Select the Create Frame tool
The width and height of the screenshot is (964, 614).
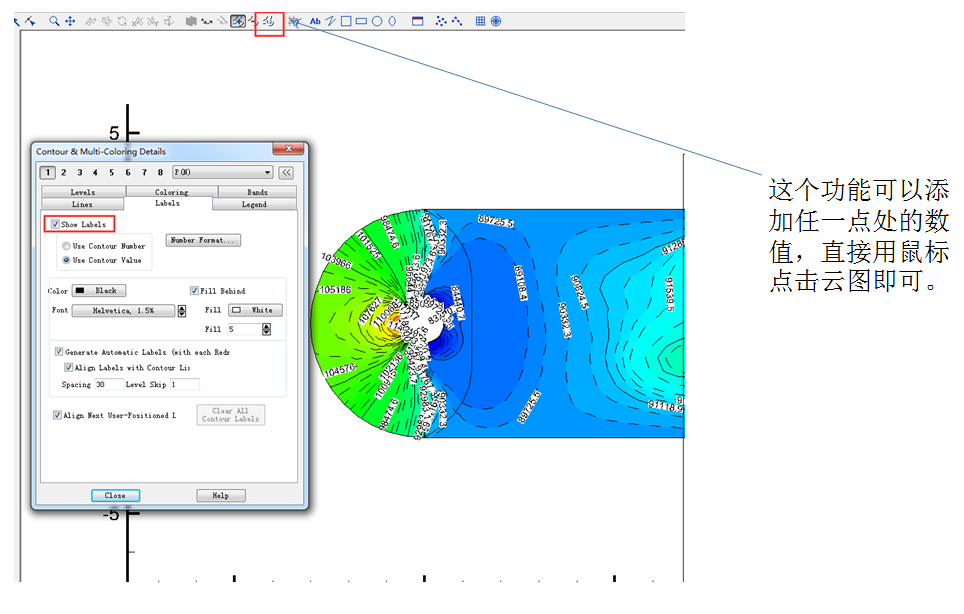(417, 21)
